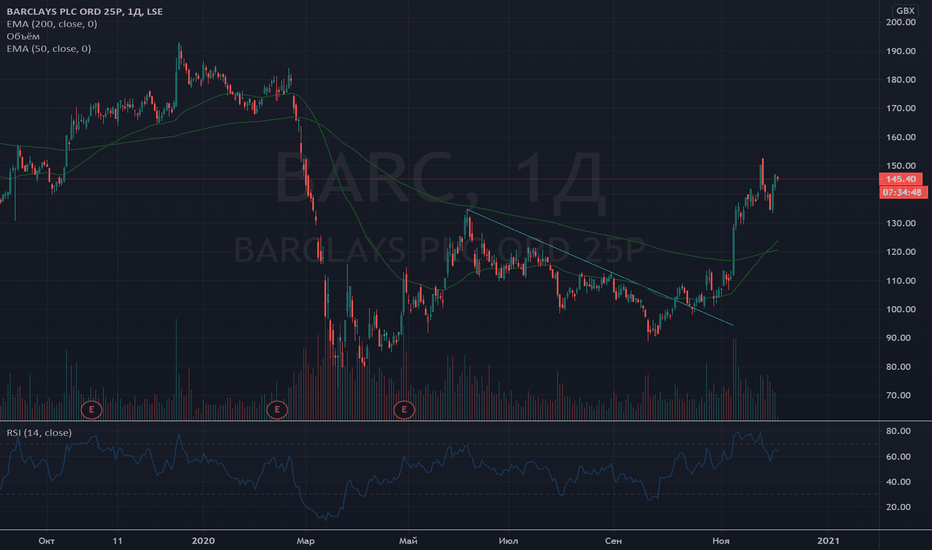The image size is (932, 550).
Task: Click the Май date axis label
Action: [x=408, y=540]
